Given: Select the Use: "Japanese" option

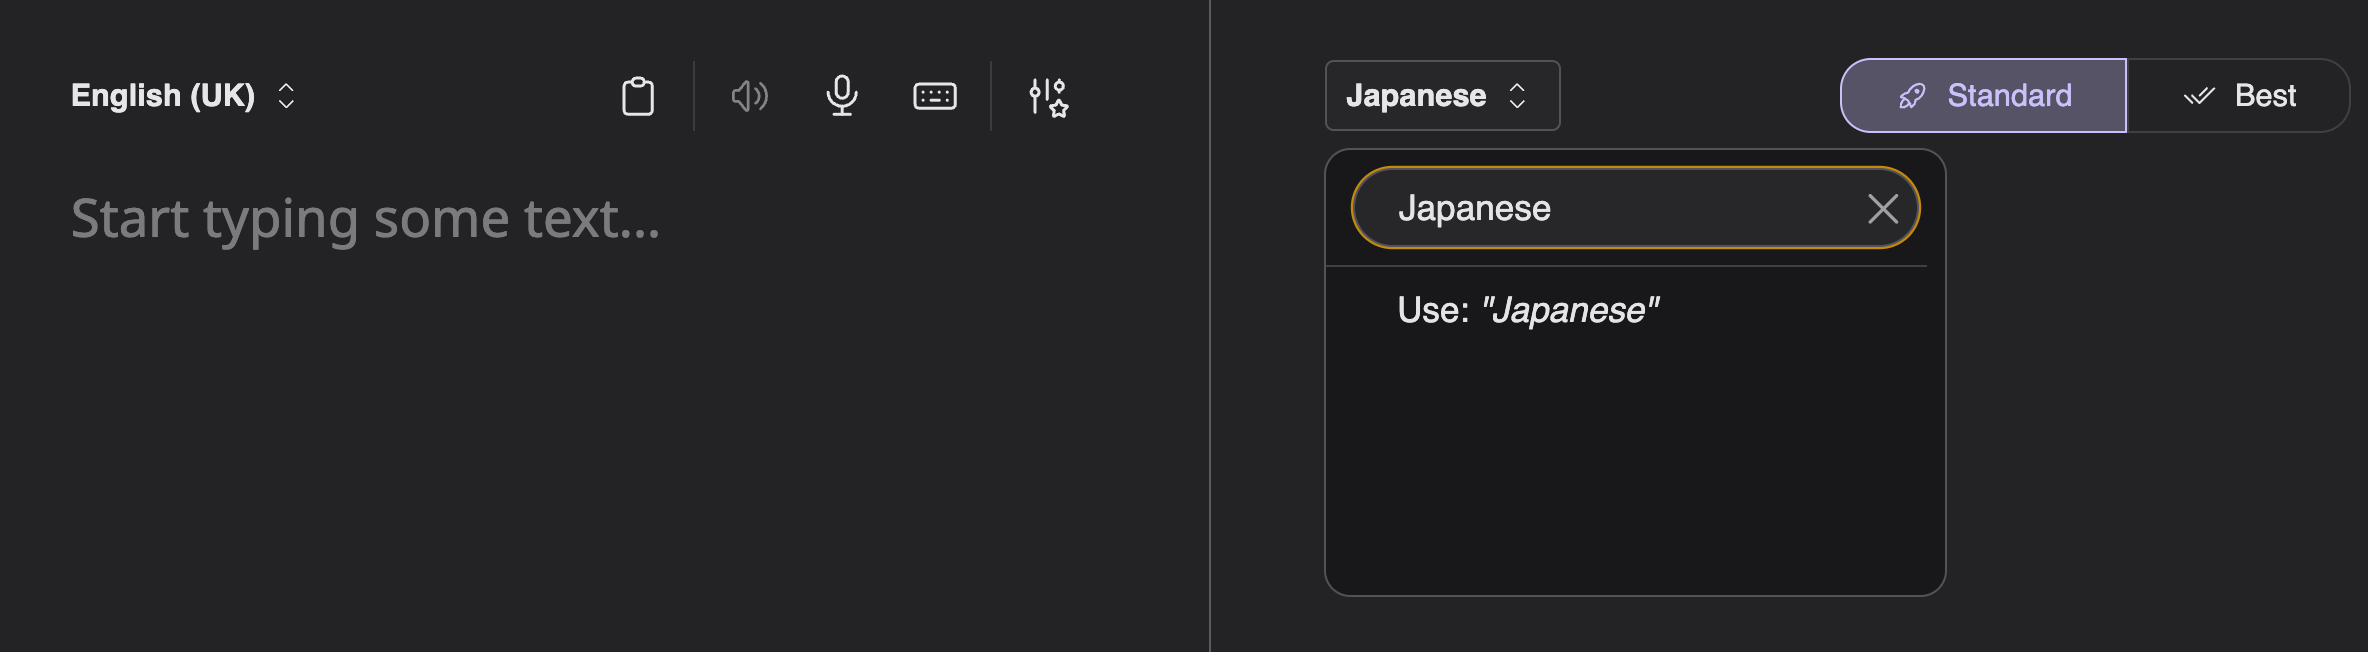Looking at the screenshot, I should tap(1528, 311).
